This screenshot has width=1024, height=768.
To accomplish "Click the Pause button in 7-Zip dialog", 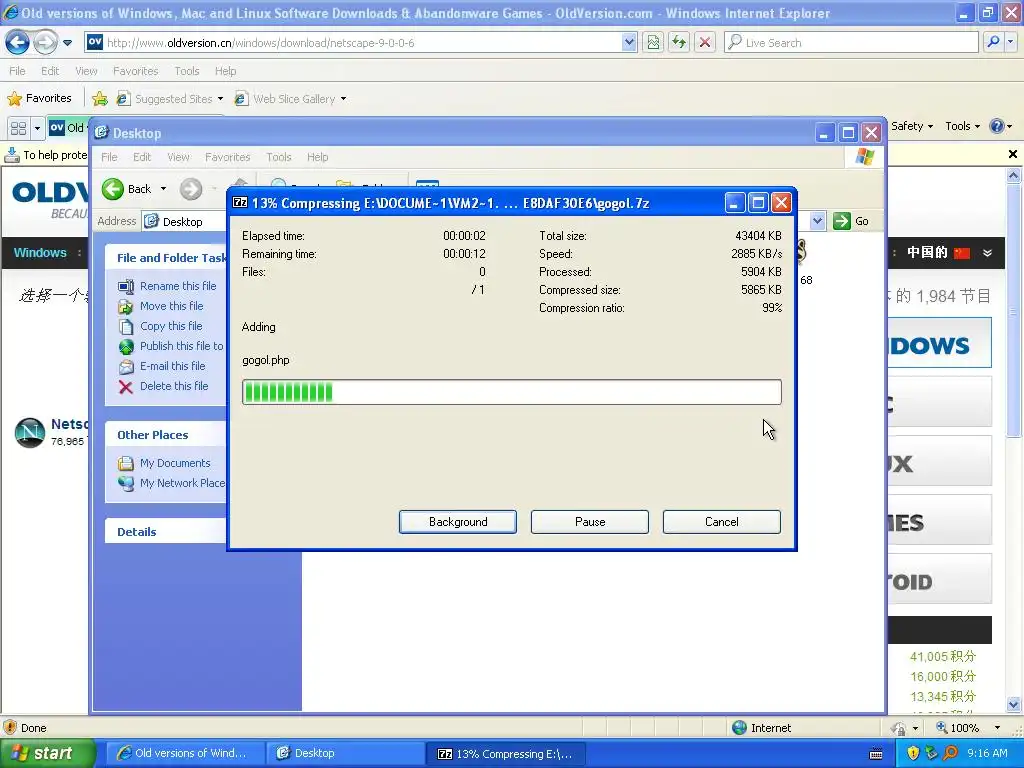I will pos(590,522).
